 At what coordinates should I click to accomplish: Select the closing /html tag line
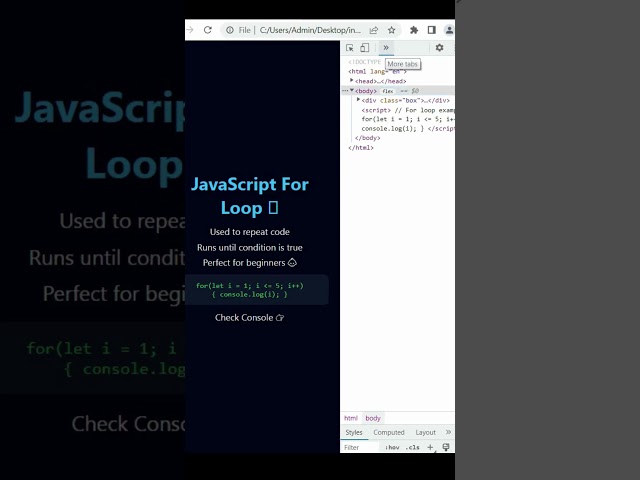point(361,148)
